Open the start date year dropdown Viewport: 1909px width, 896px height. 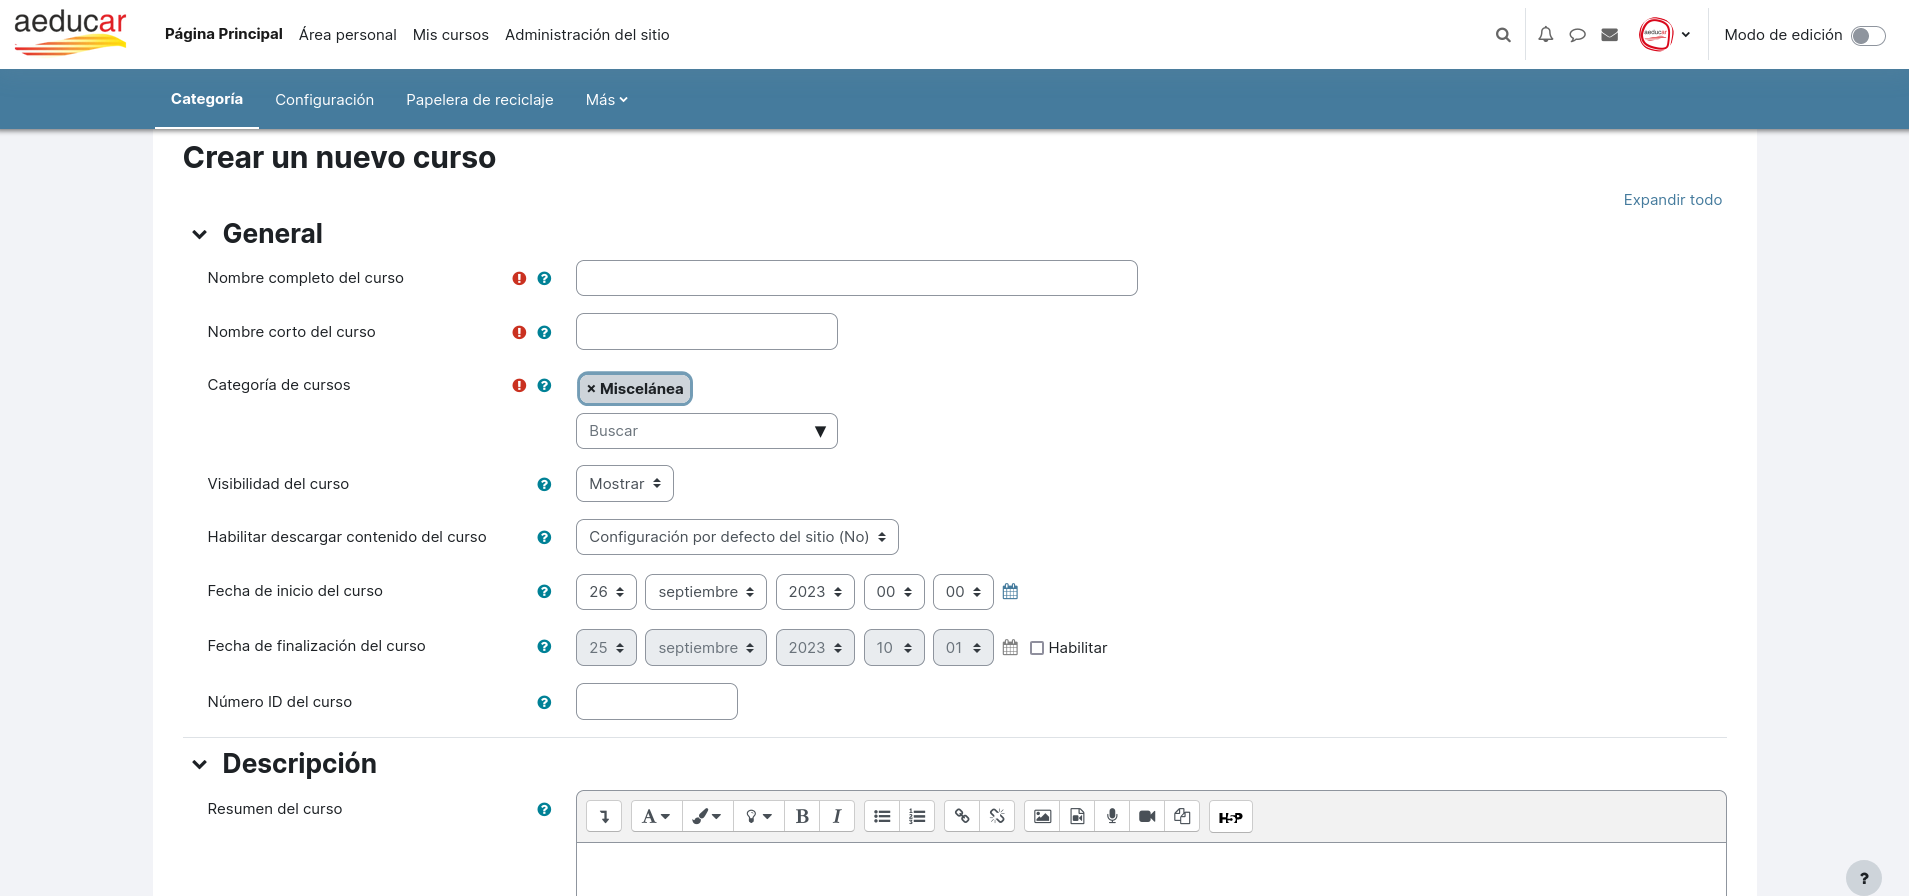815,592
